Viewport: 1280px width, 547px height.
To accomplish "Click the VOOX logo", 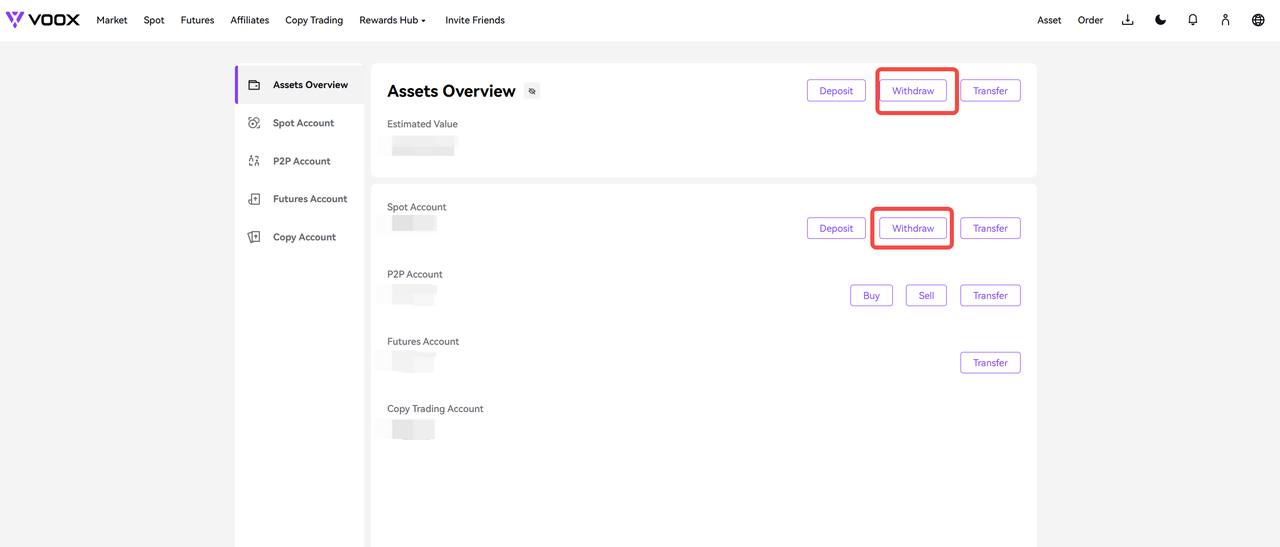I will [43, 20].
